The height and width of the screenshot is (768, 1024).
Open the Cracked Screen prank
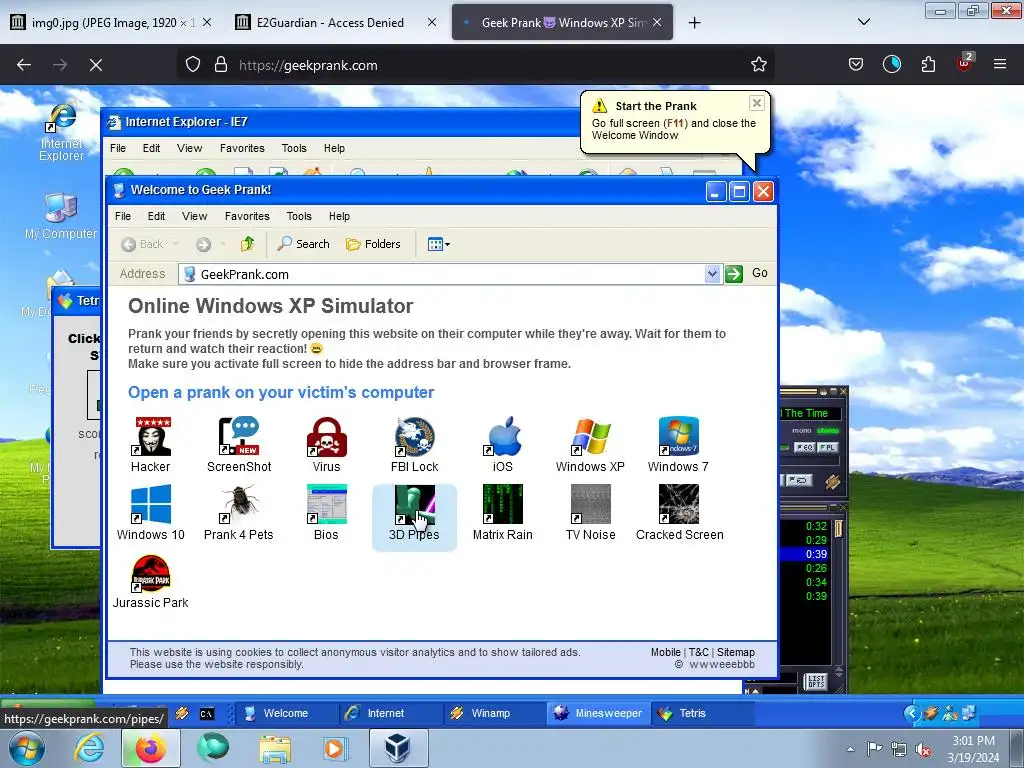679,513
